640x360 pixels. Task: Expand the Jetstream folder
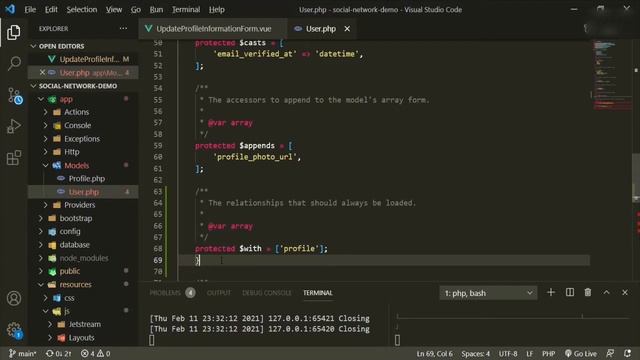[x=51, y=324]
